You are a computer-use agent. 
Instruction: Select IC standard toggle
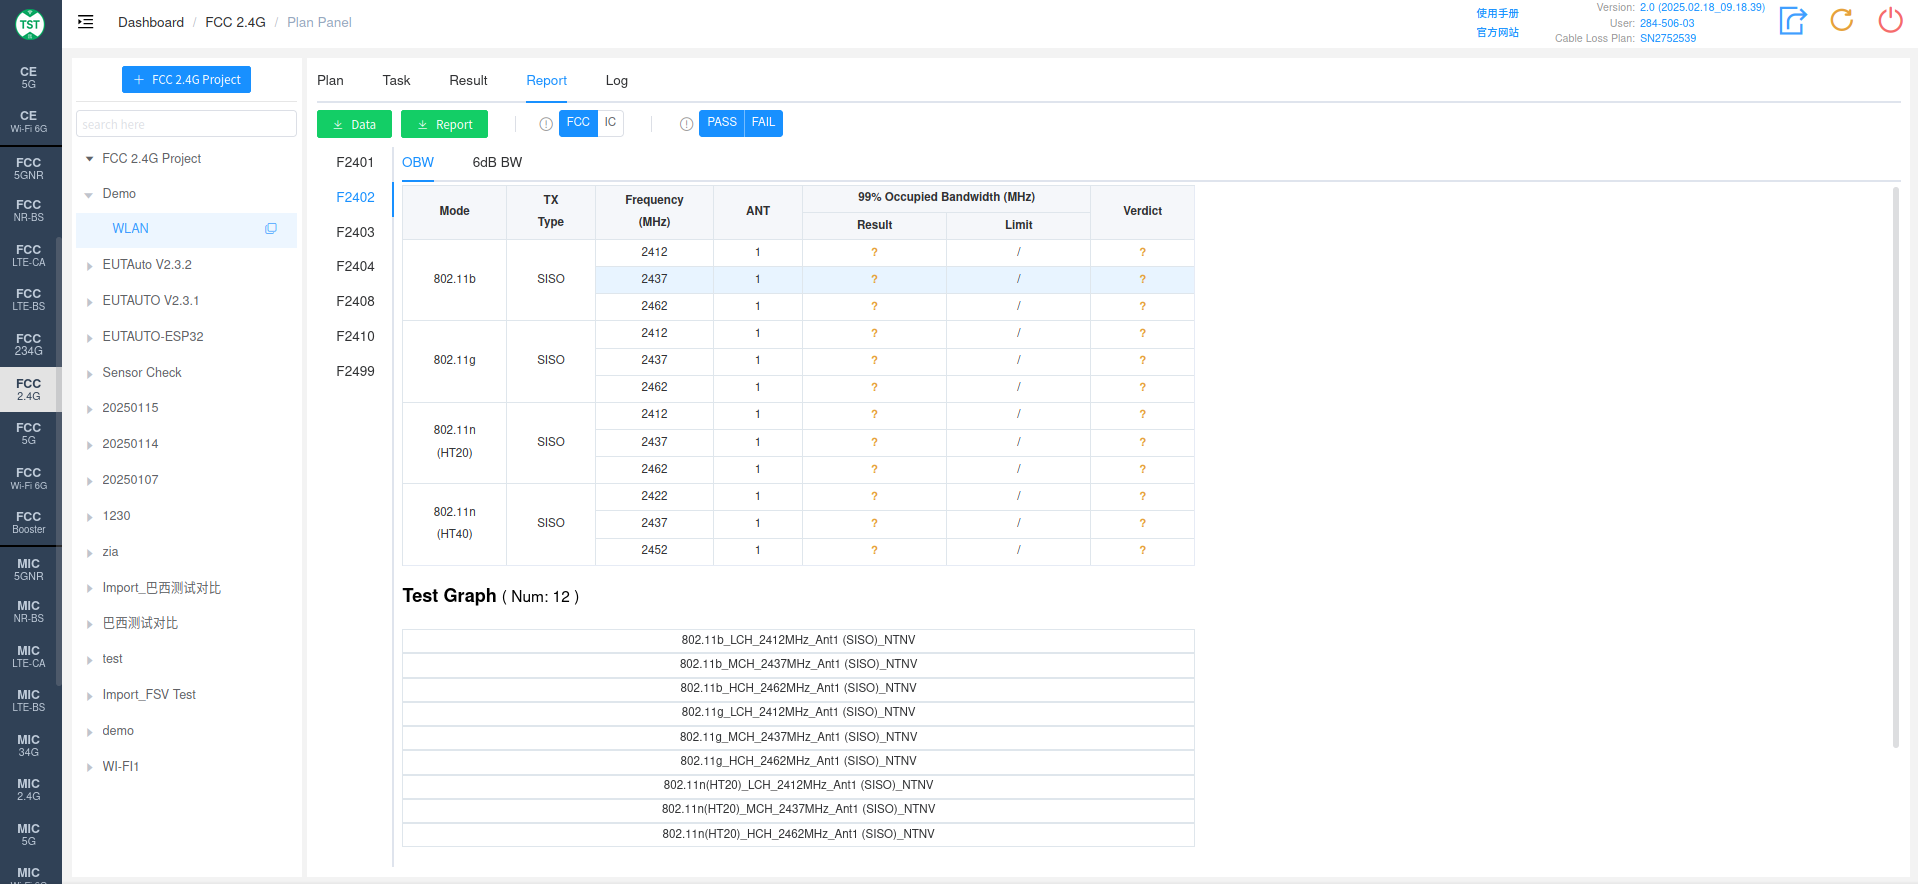[x=610, y=123]
